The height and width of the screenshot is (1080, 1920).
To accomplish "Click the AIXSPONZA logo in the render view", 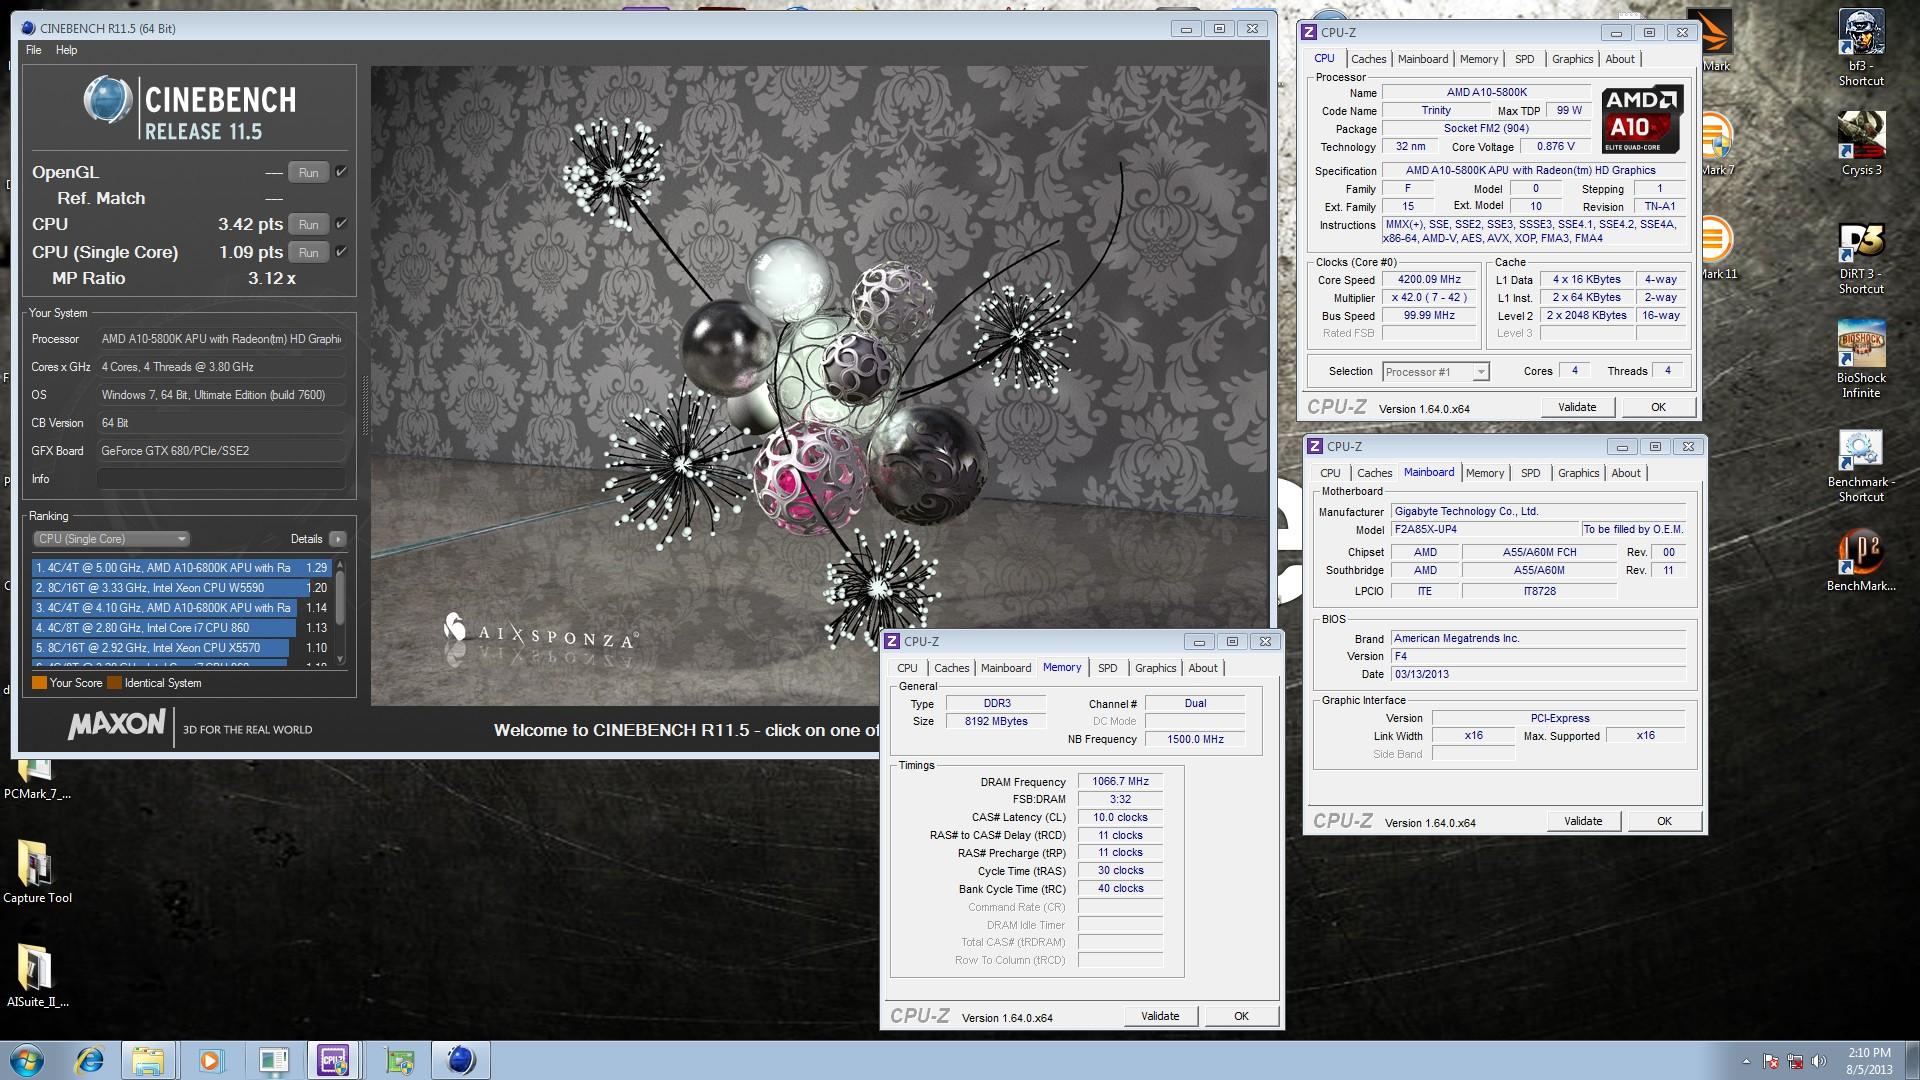I will point(539,633).
